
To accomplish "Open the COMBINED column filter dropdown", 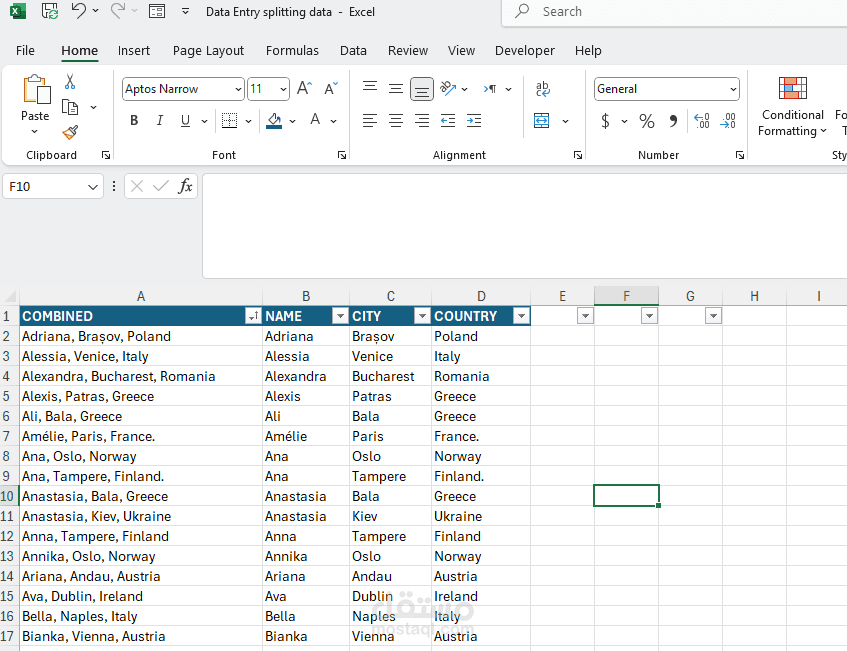I will click(x=253, y=316).
